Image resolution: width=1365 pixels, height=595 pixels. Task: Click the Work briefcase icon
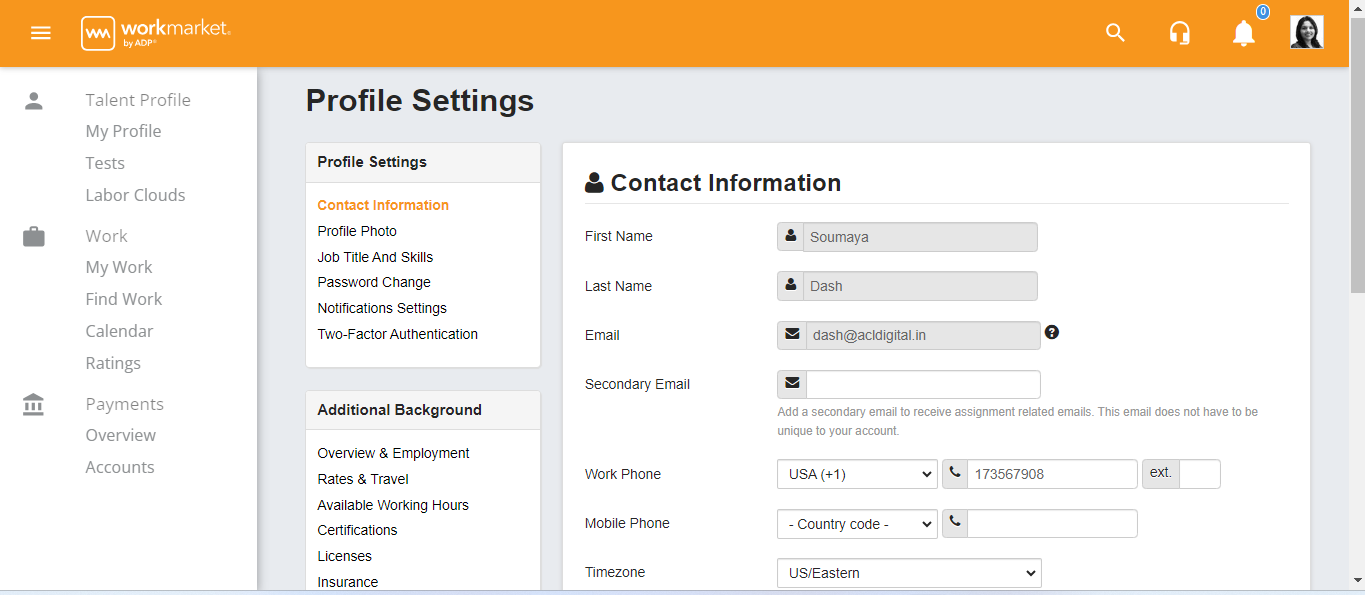click(33, 235)
